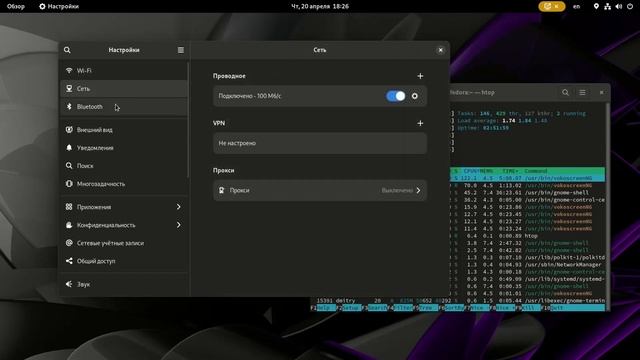Viewport: 640px width, 360px height.
Task: Open the Звук speaker icon
Action: (x=69, y=284)
